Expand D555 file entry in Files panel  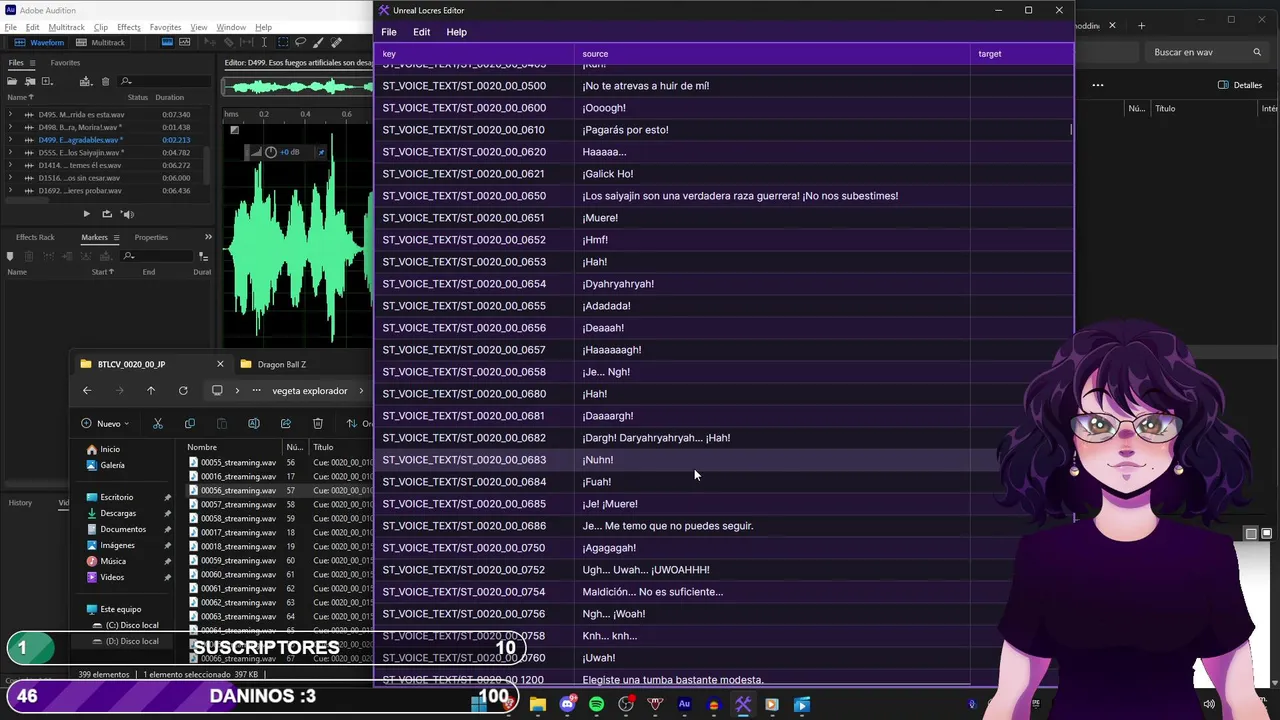click(10, 153)
